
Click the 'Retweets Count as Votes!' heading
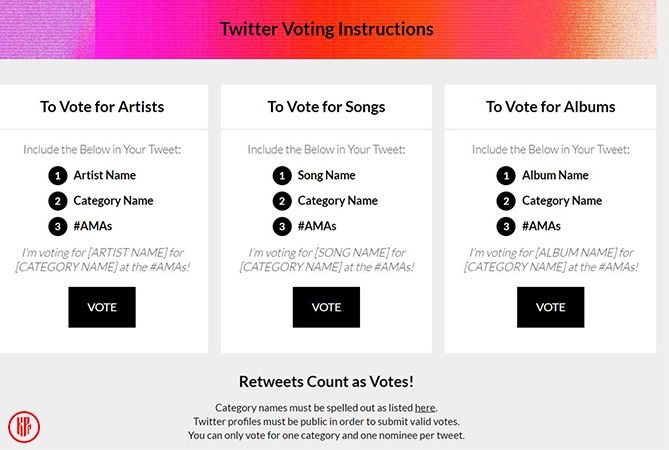[326, 381]
